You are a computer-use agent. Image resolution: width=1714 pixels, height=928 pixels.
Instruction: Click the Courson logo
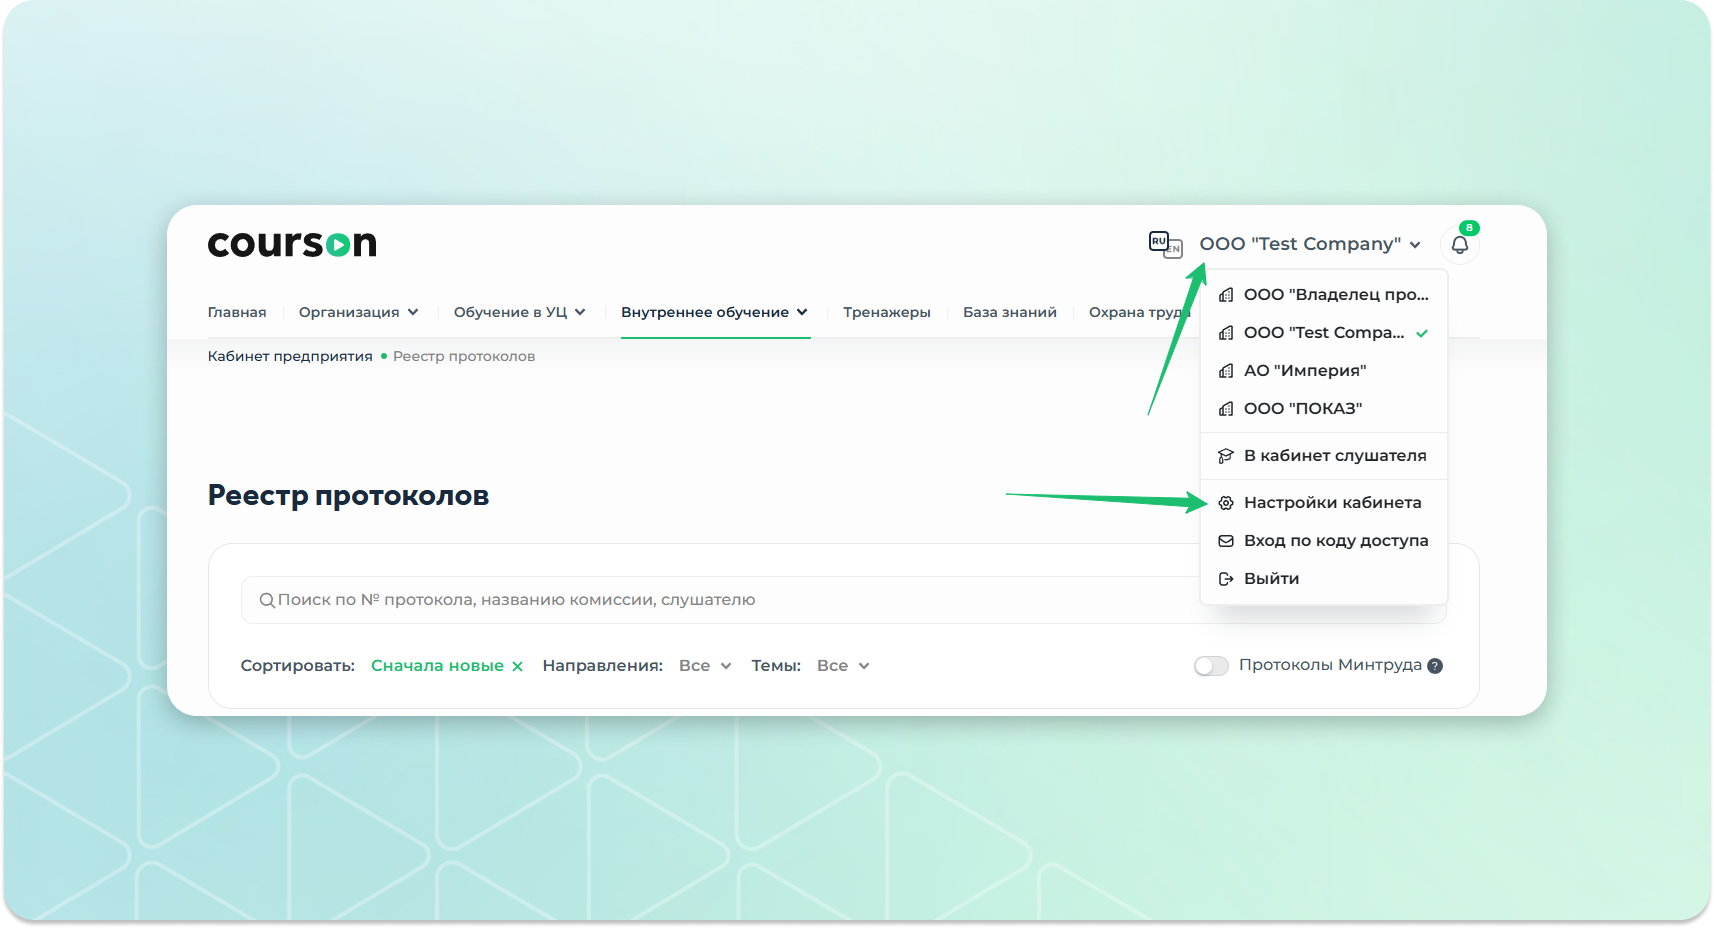pyautogui.click(x=292, y=244)
